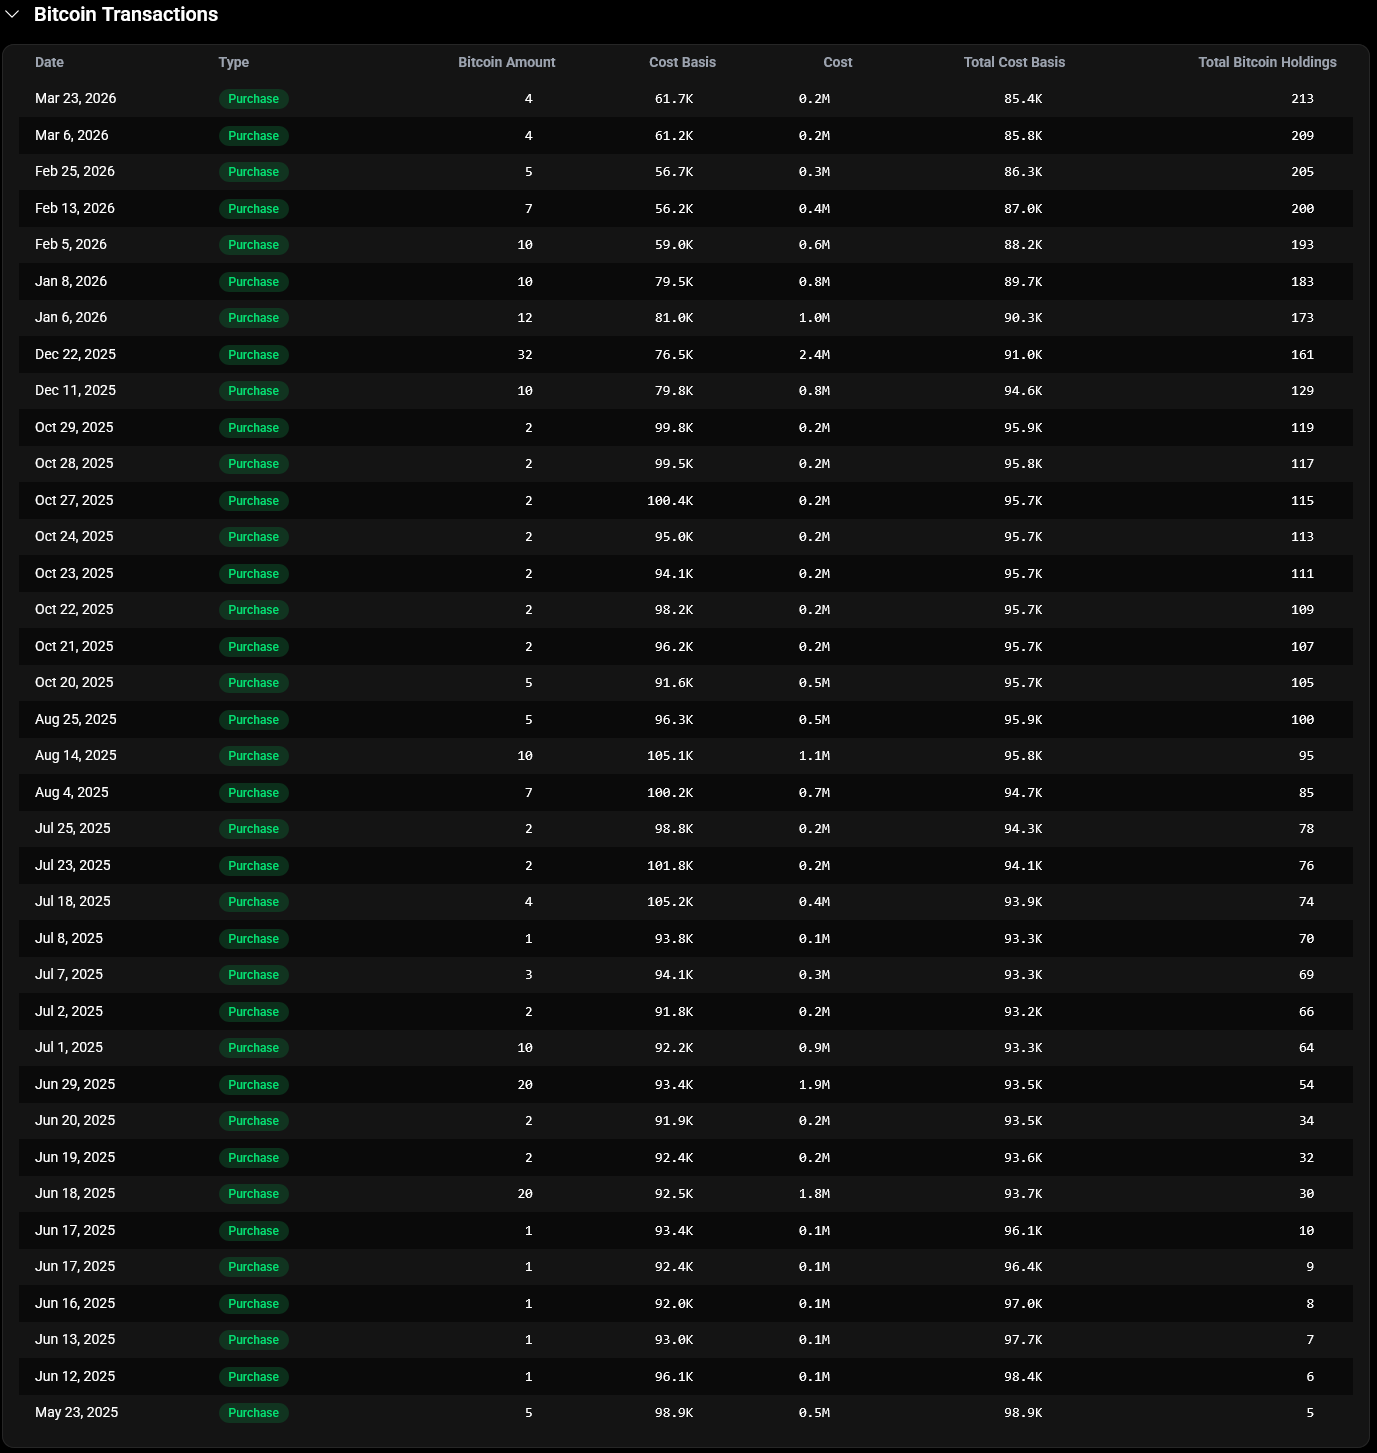Sort by the Date column header
This screenshot has width=1377, height=1453.
49,62
